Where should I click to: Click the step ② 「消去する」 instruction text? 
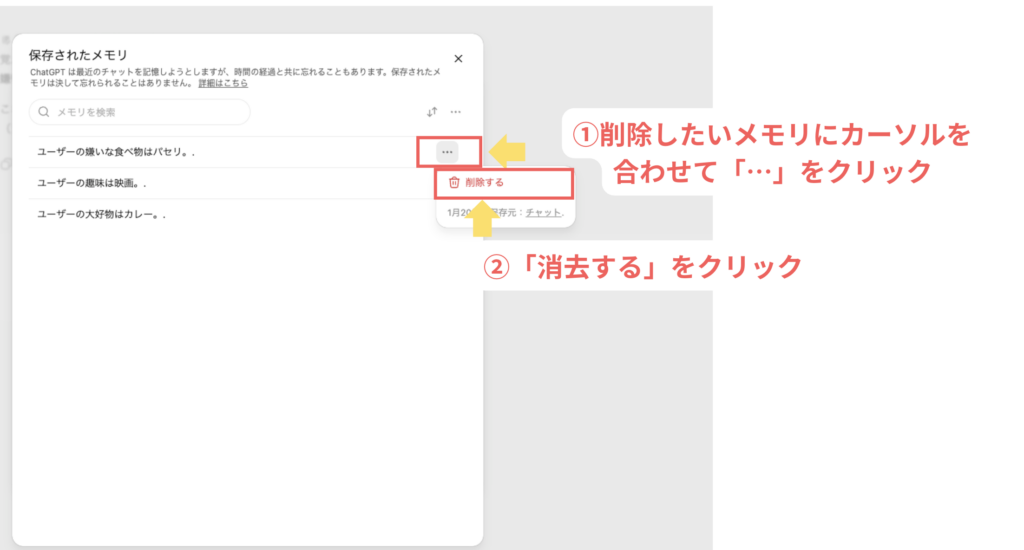[x=642, y=266]
